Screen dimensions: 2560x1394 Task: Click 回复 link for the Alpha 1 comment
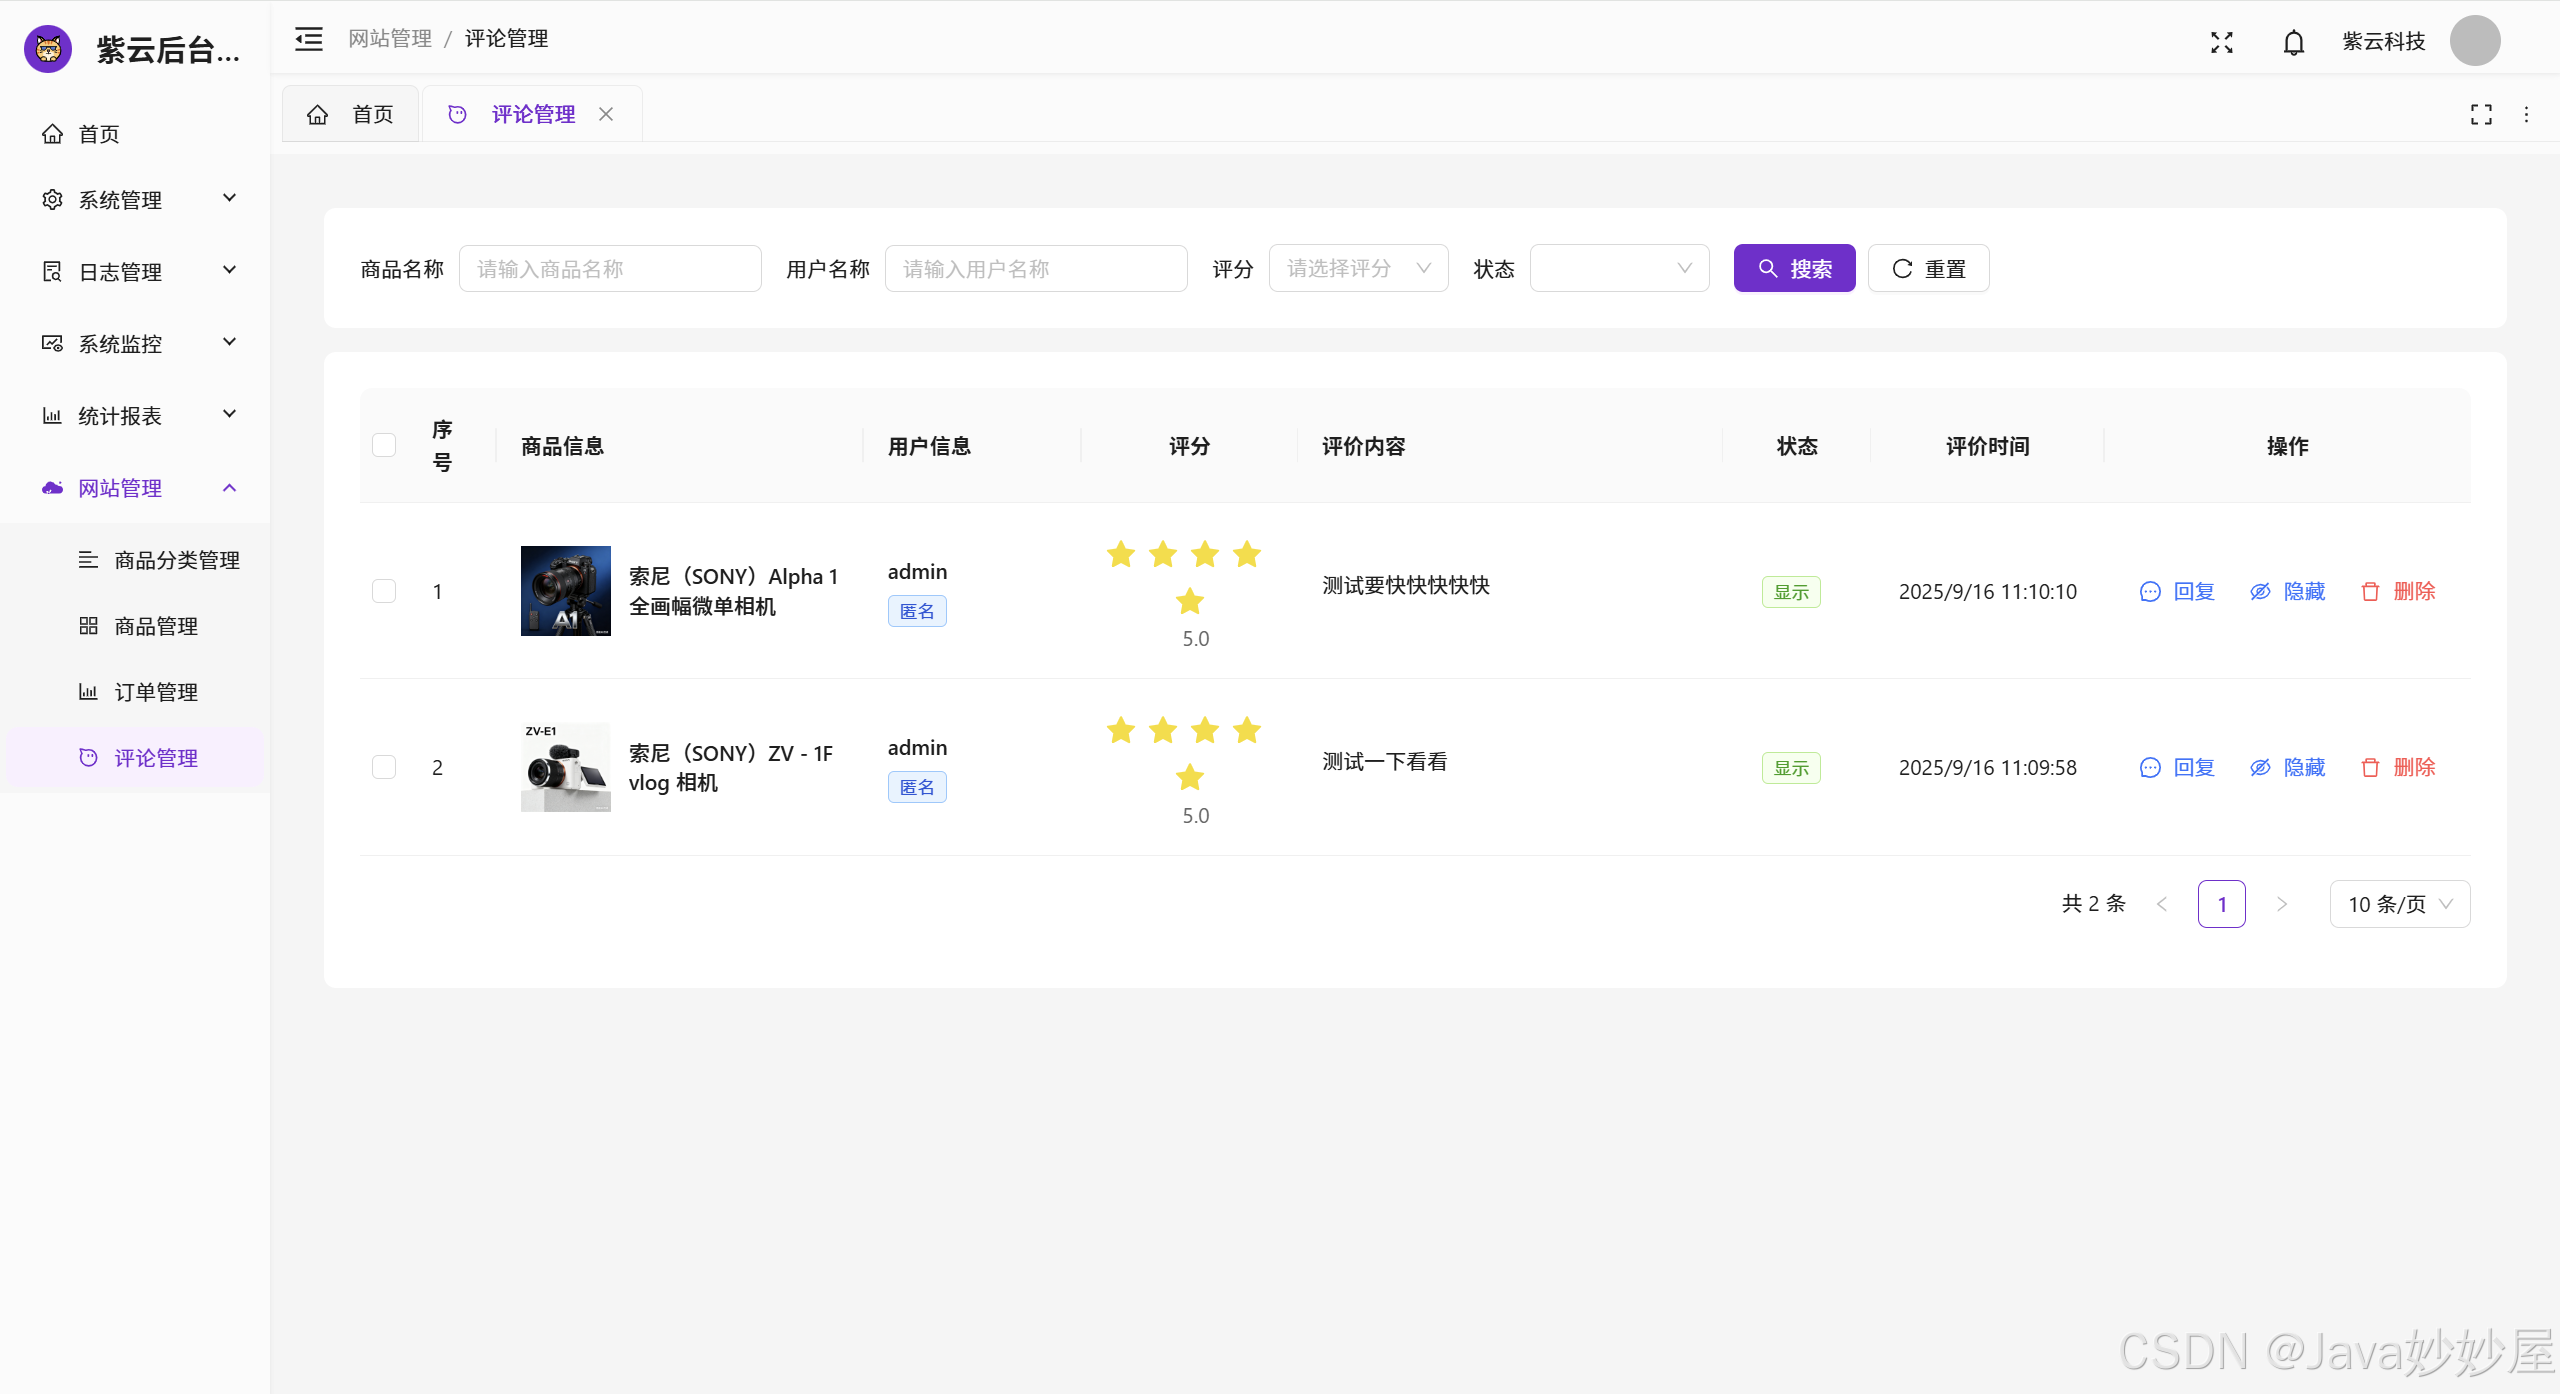click(x=2194, y=592)
